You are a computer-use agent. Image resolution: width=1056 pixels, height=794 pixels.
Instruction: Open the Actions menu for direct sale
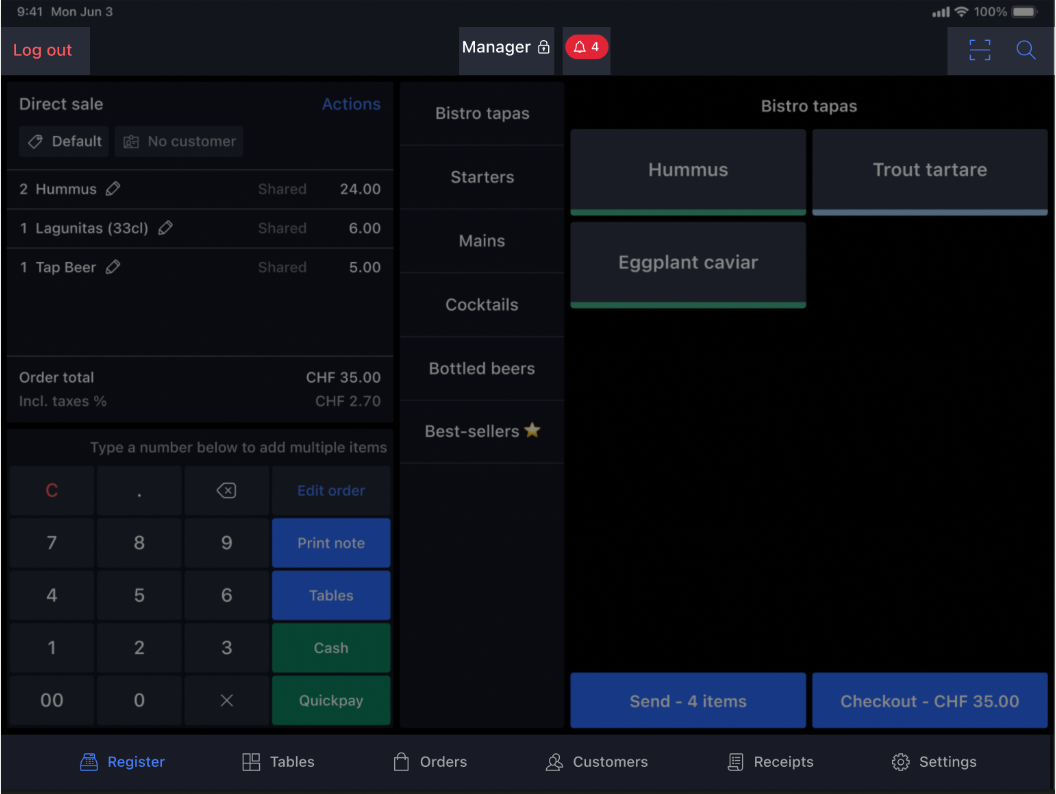click(x=350, y=104)
